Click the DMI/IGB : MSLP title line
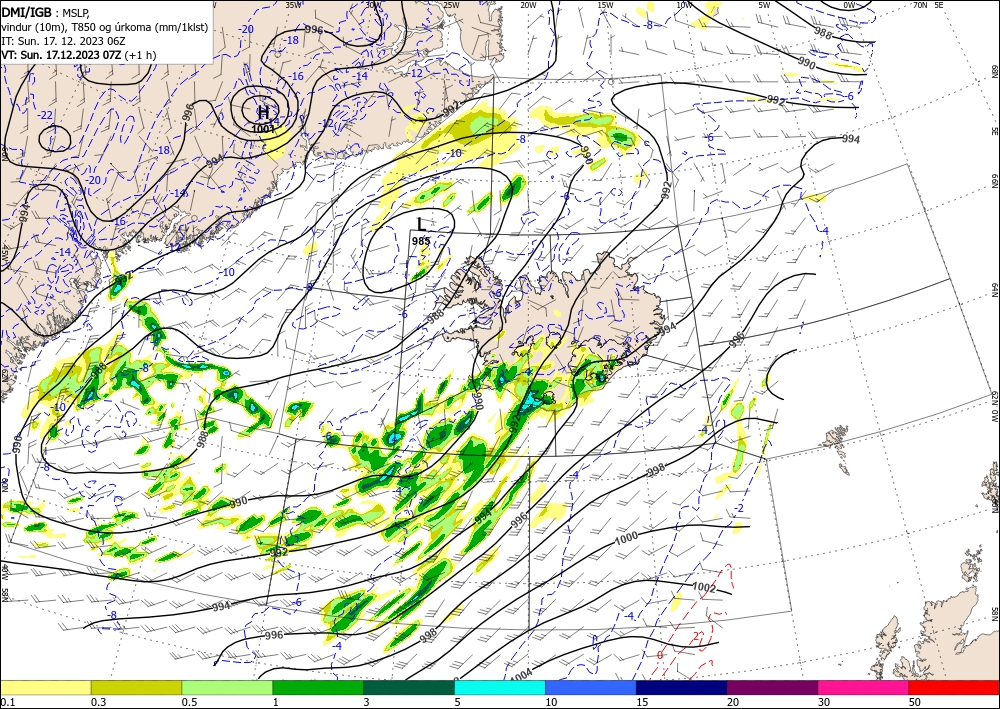Image resolution: width=1000 pixels, height=709 pixels. click(47, 12)
